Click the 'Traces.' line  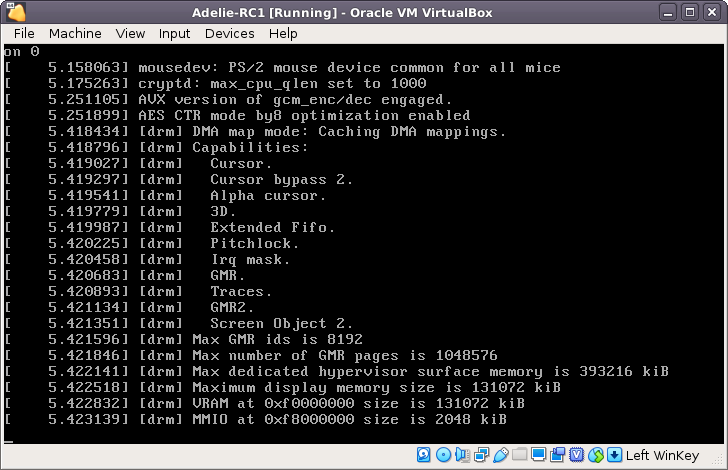point(138,291)
